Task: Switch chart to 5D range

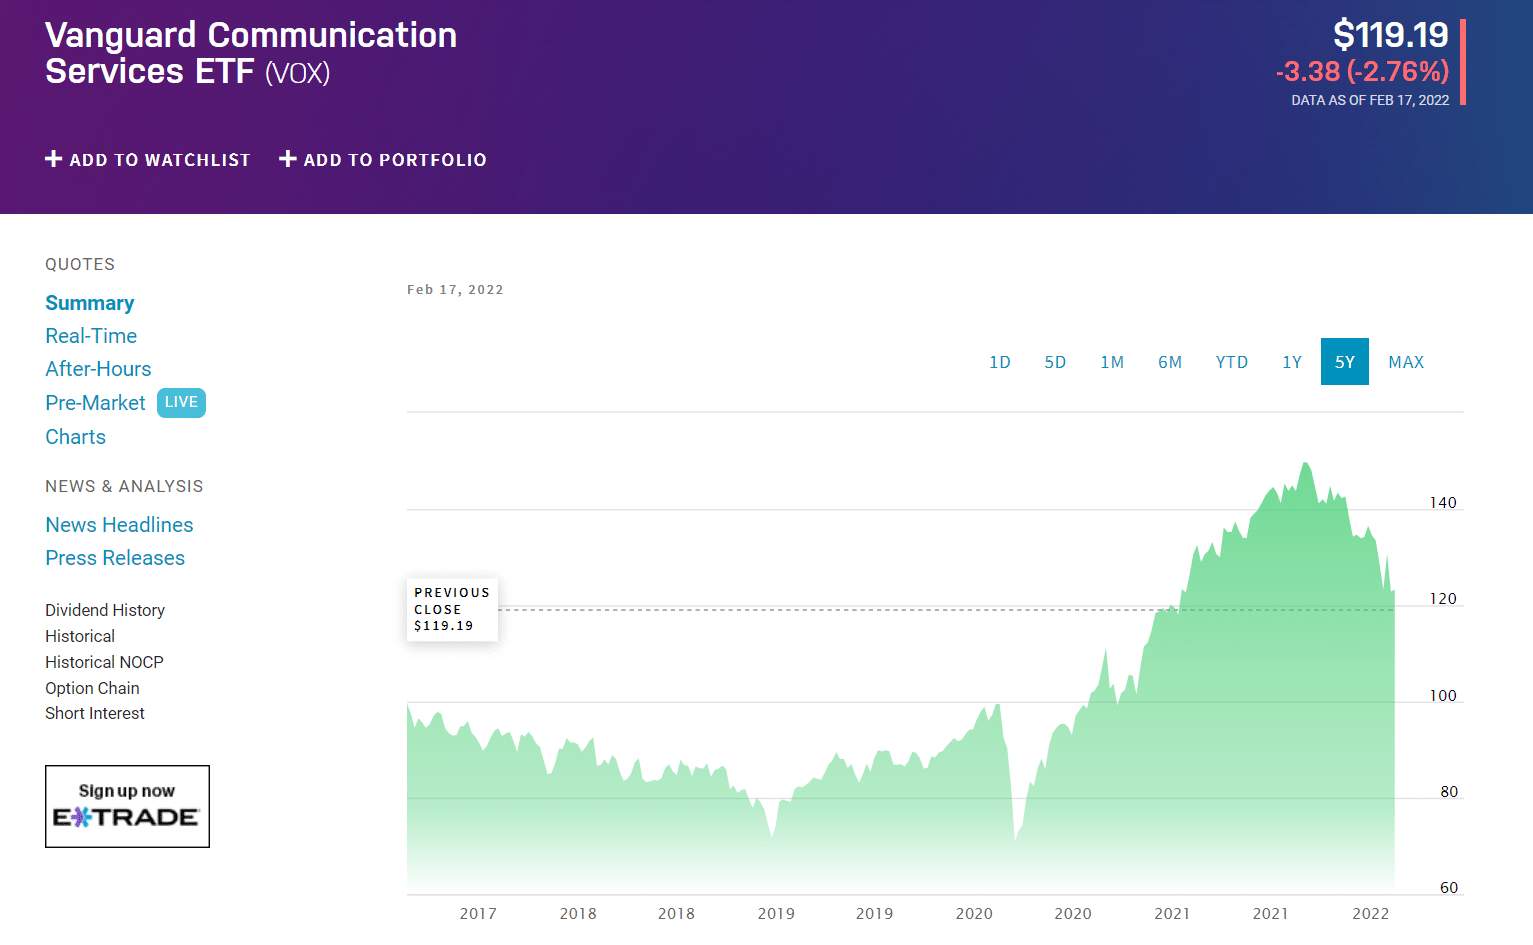Action: (1055, 362)
